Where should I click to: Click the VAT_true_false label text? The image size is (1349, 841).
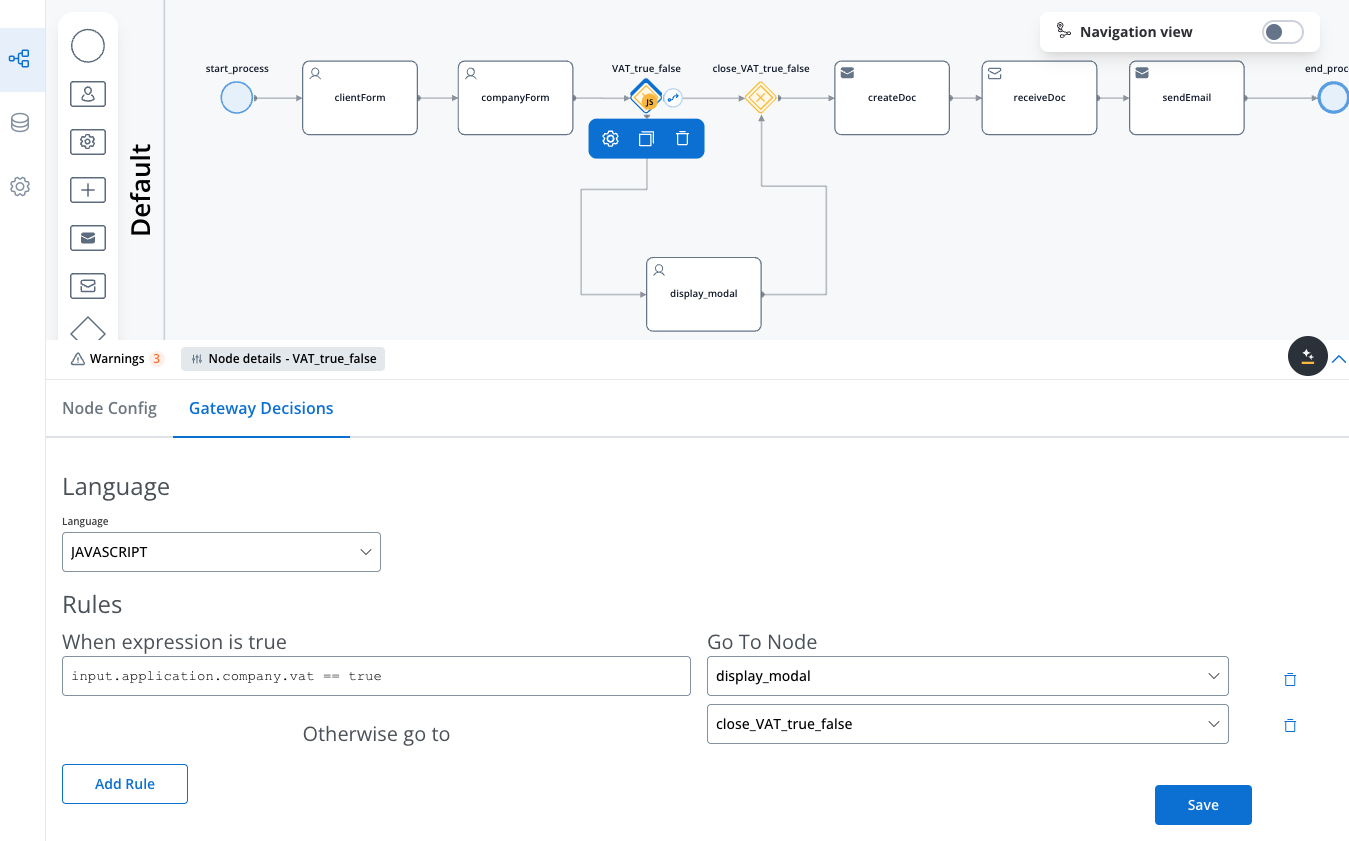click(x=646, y=69)
